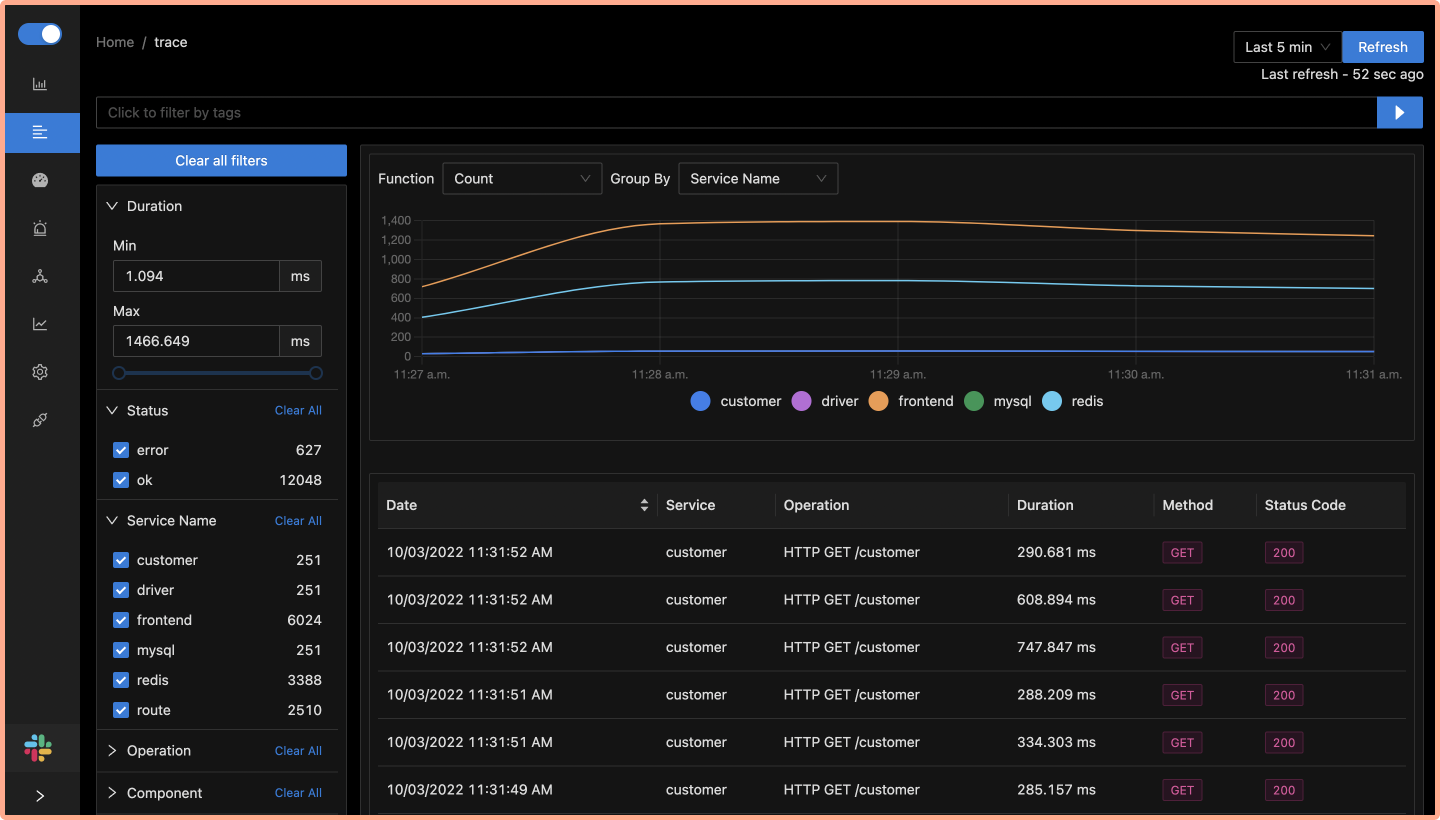Open the dashboard gauge icon in sidebar
The height and width of the screenshot is (820, 1440).
click(40, 181)
